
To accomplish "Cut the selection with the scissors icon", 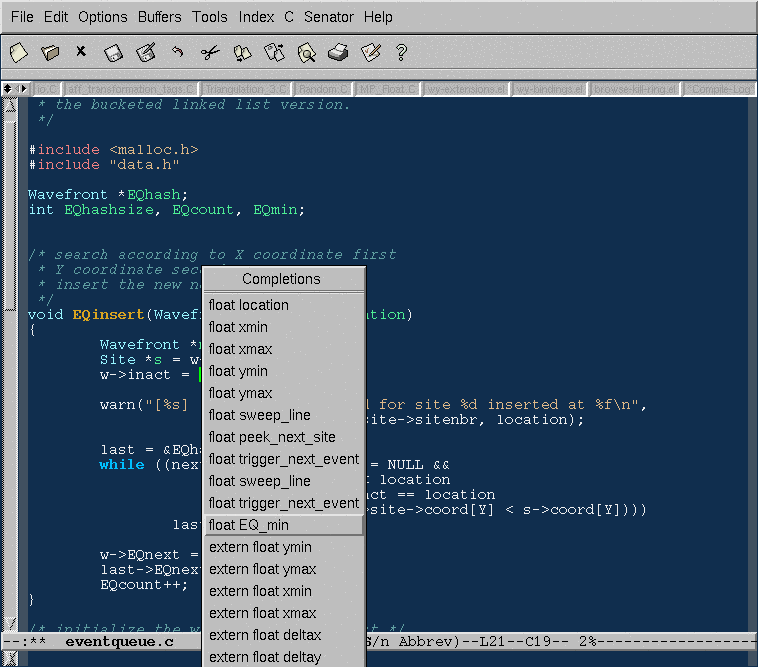I will [209, 52].
